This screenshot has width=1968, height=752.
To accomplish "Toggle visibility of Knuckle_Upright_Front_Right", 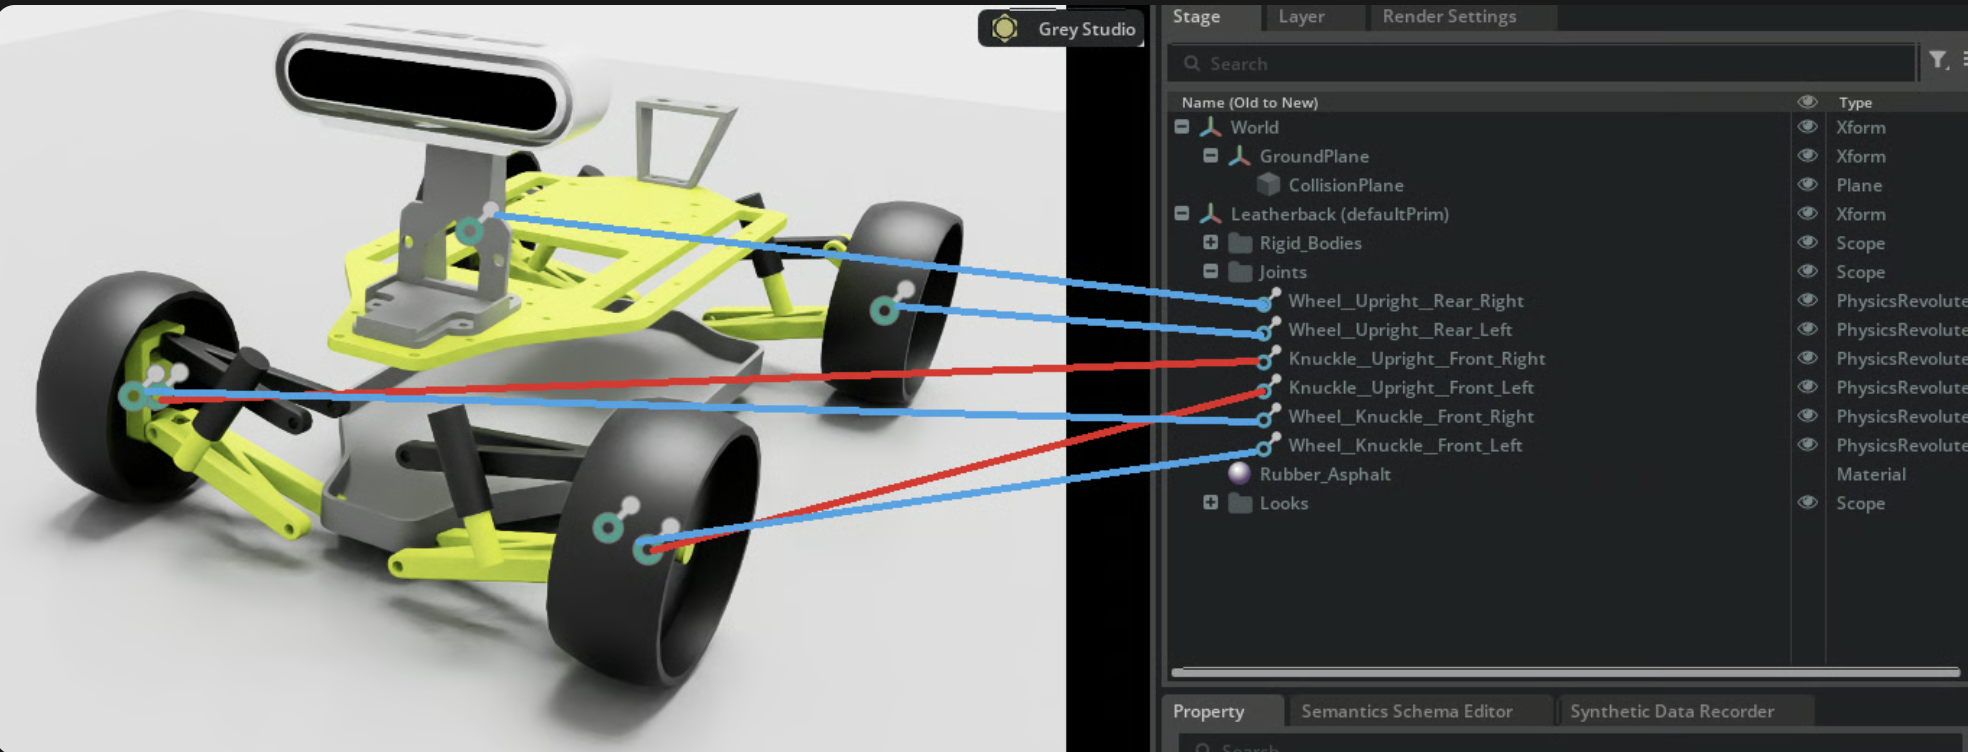I will [1807, 358].
